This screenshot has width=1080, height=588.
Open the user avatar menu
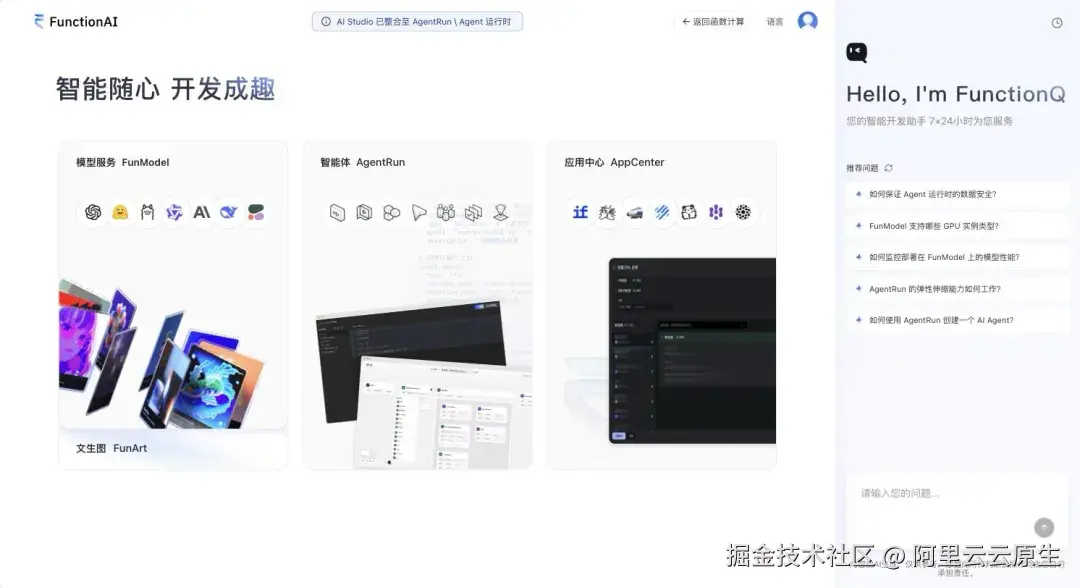click(x=807, y=21)
